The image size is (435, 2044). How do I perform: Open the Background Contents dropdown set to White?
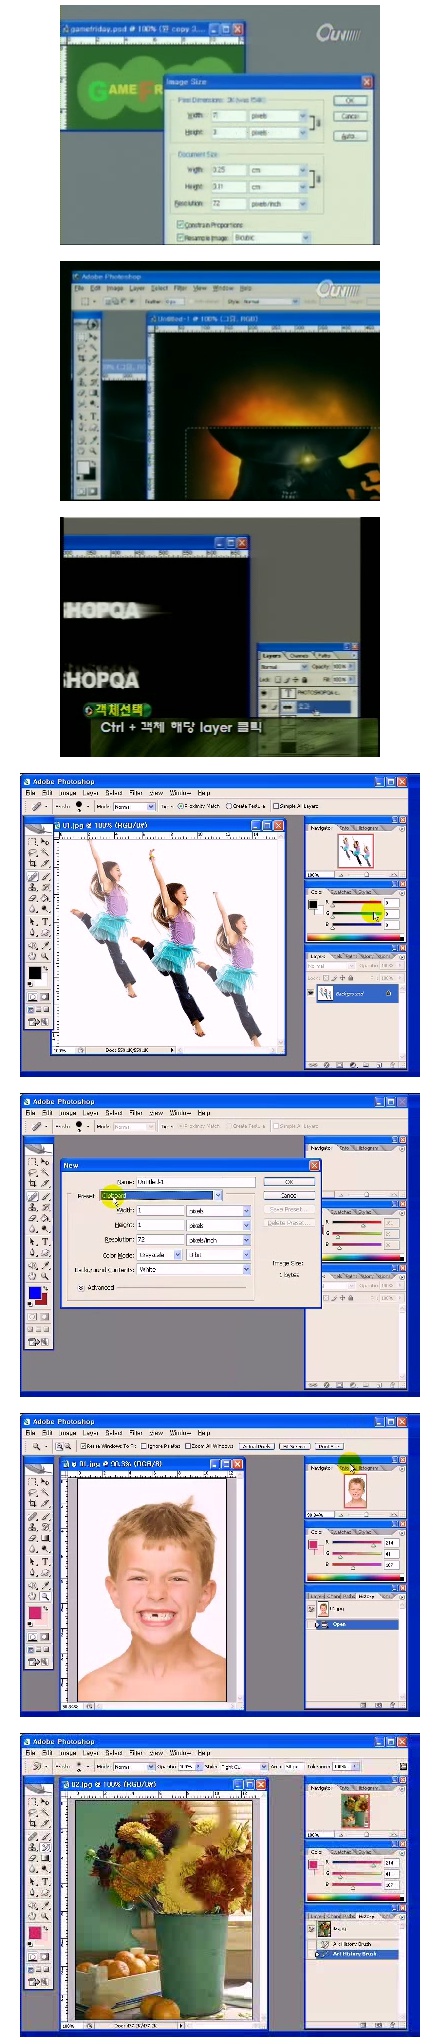coord(194,1269)
